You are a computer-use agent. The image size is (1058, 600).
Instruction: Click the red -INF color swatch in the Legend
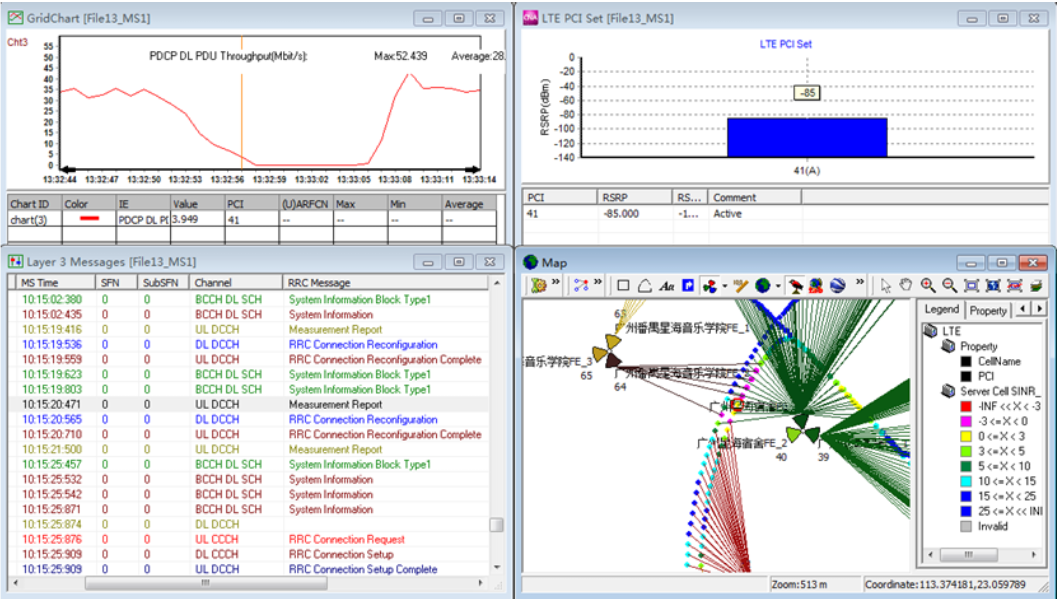(966, 406)
